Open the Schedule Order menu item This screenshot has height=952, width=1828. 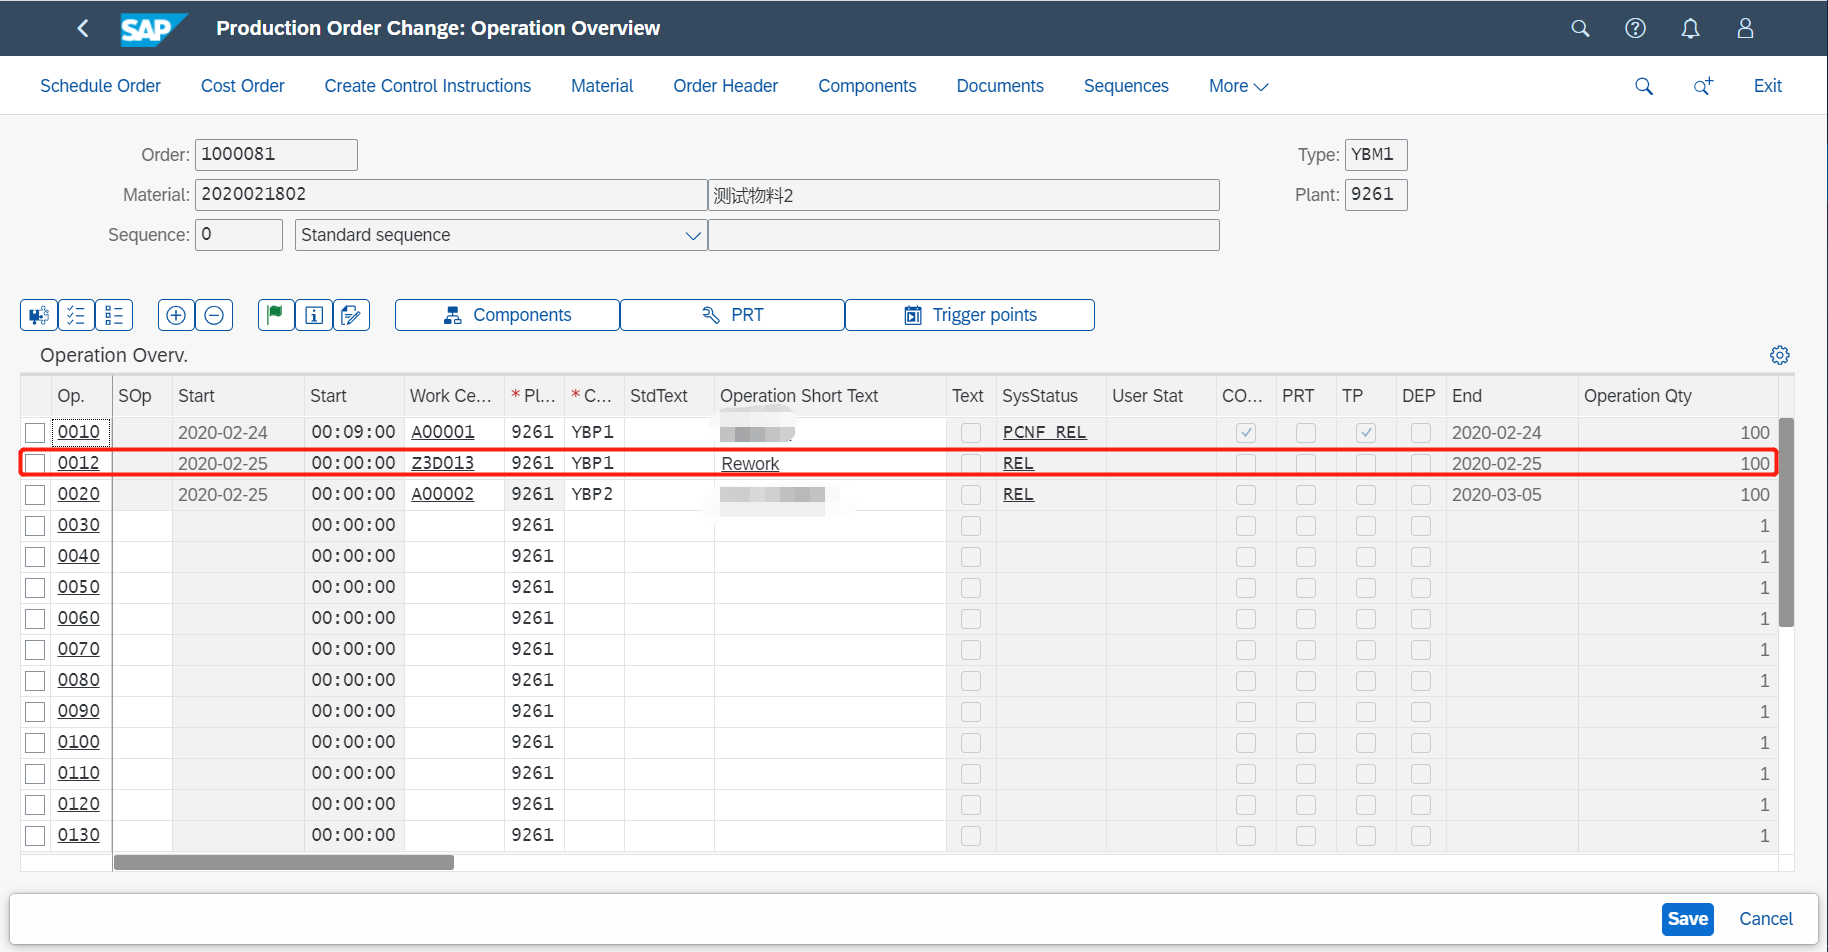coord(100,86)
